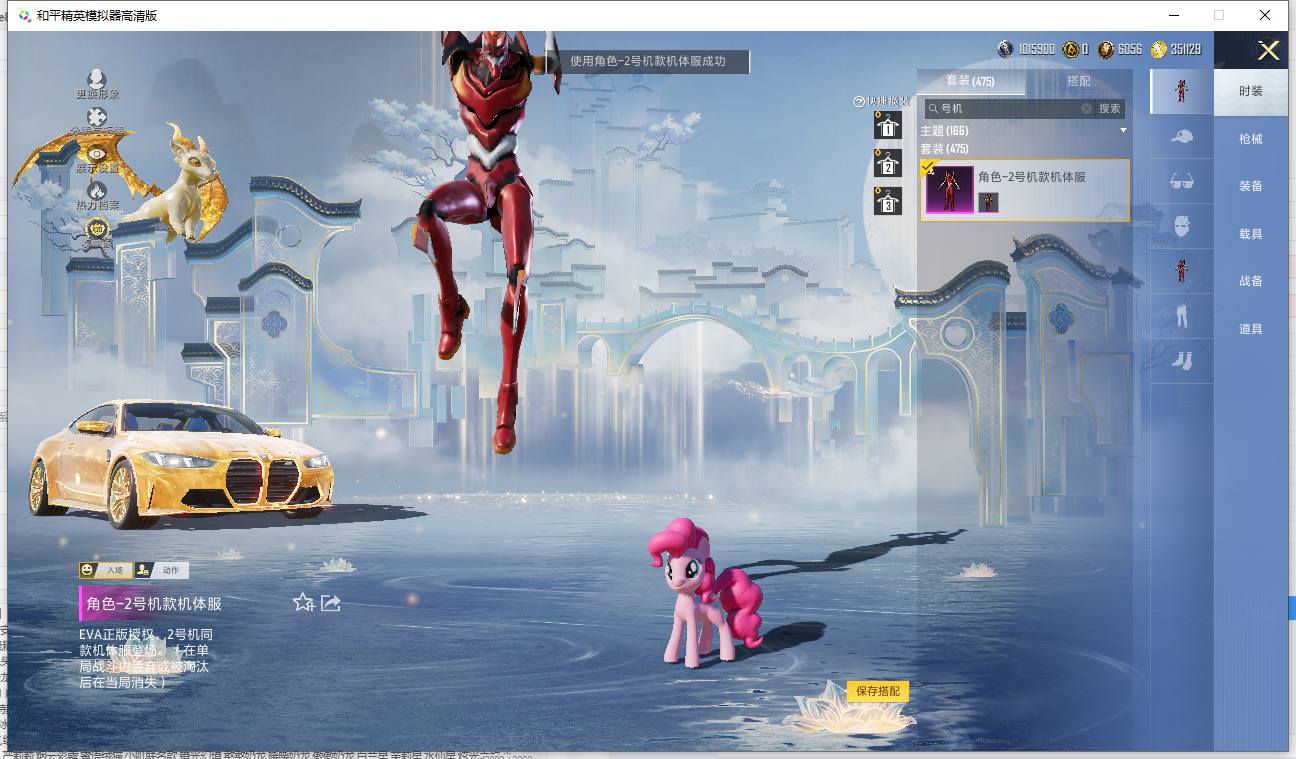
Task: Open the cap headwear category
Action: (1182, 136)
